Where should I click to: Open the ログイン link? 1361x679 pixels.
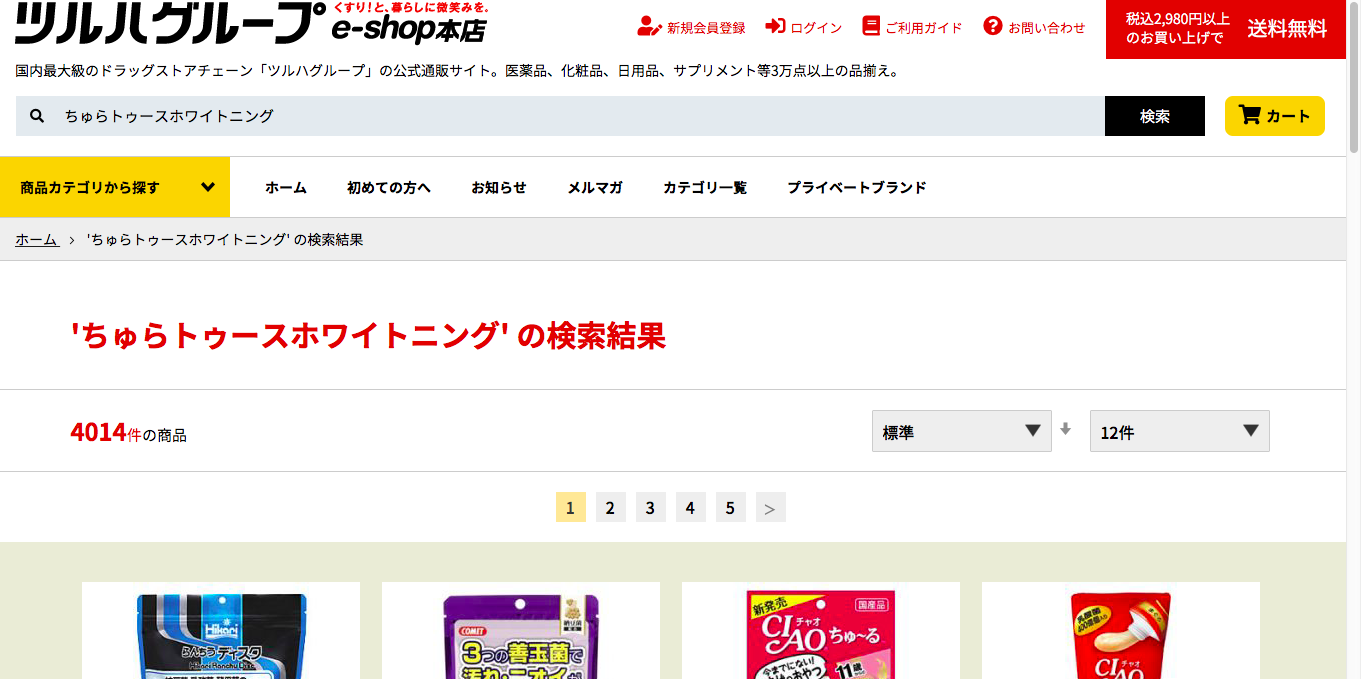816,28
